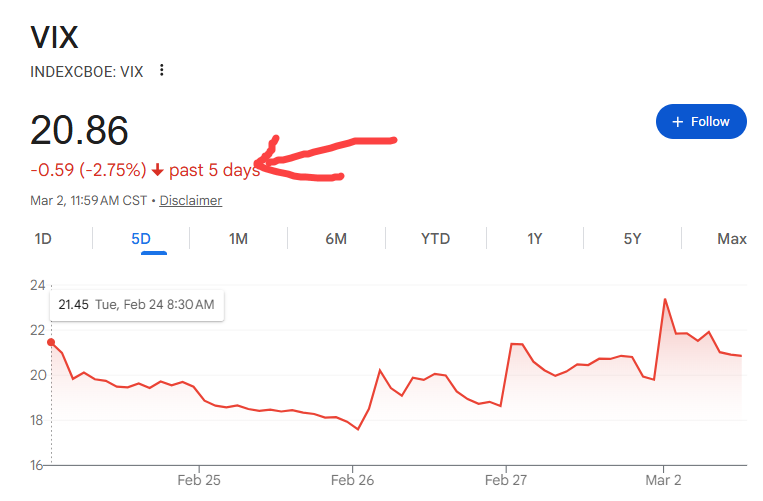Click the red data point on the chart

tap(51, 342)
